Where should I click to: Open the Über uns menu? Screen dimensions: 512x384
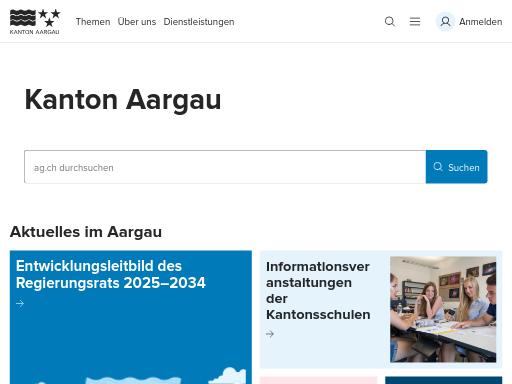coord(137,22)
